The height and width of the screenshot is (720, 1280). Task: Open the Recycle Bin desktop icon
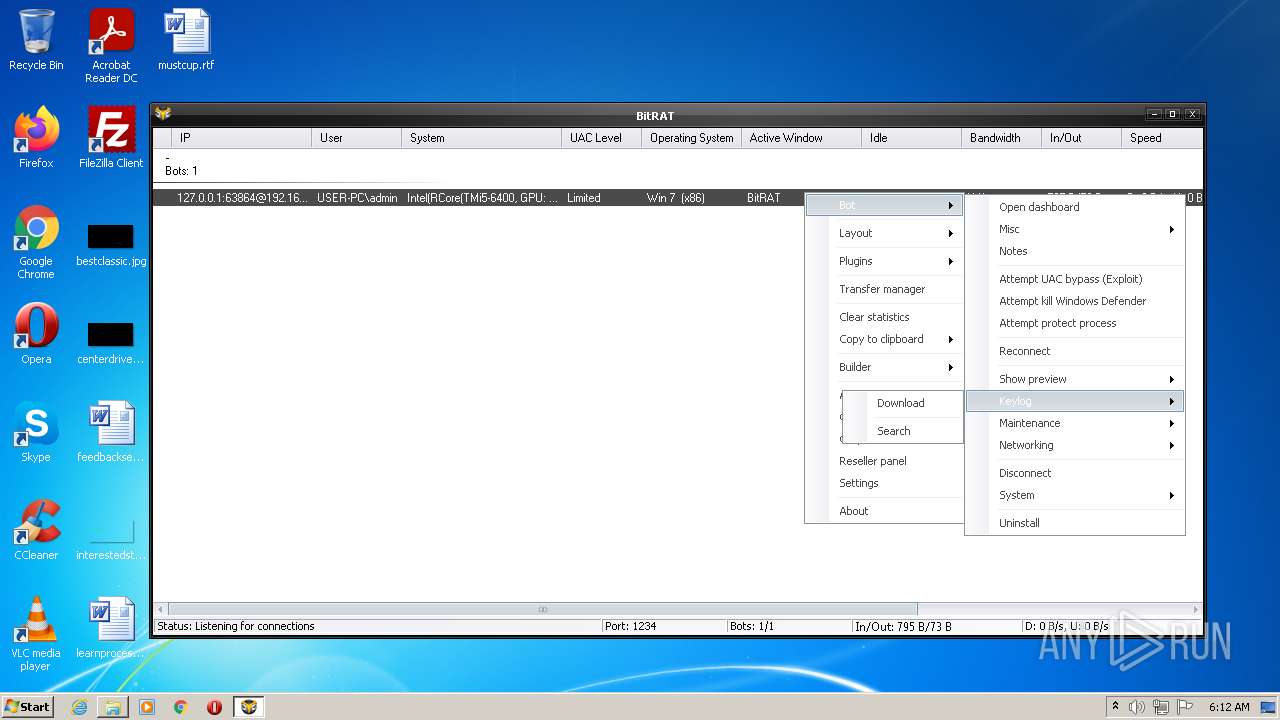[x=36, y=40]
